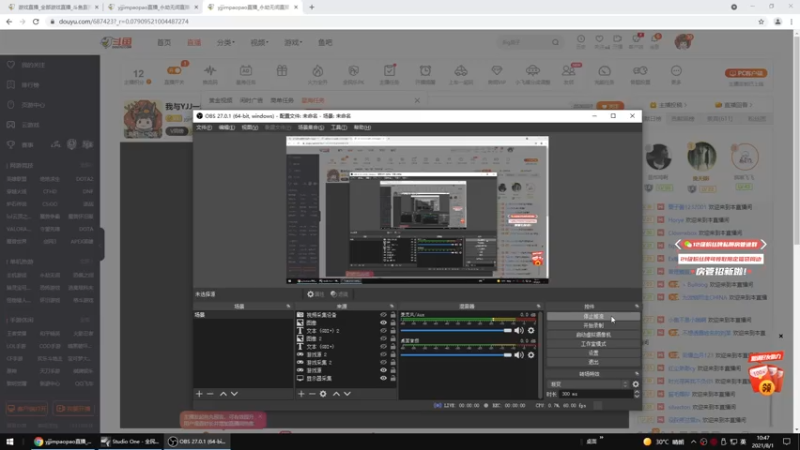Expand the 直播回看 chevron link
Screen dimensions: 800x450
[x=734, y=105]
